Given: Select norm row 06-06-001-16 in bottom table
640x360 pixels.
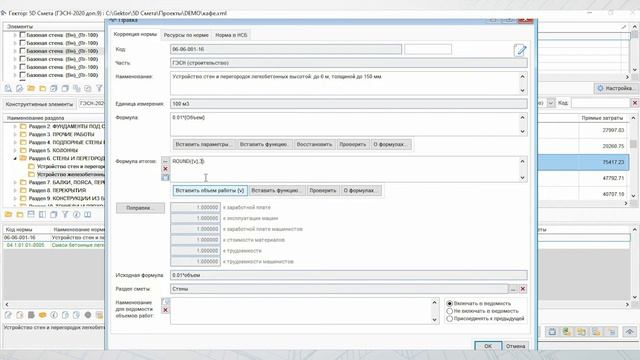Looking at the screenshot, I should pos(53,238).
